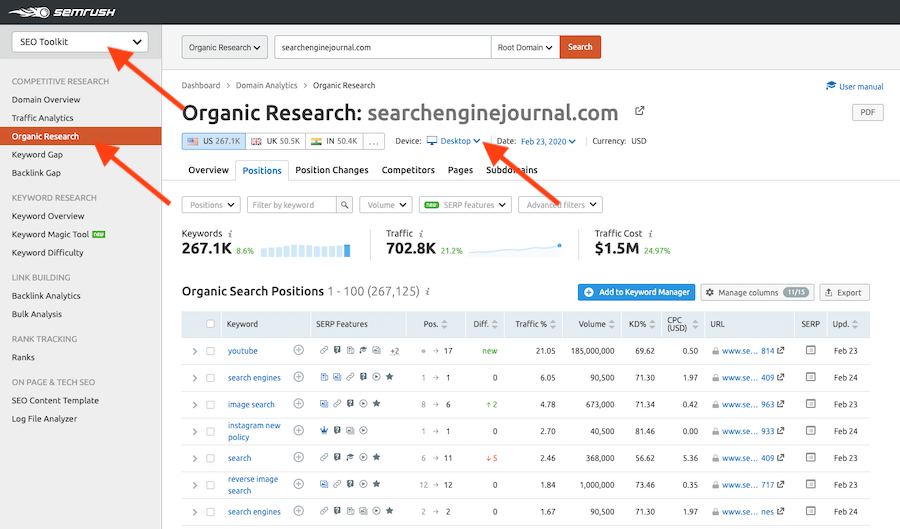
Task: Open the SERP features filter dropdown
Action: (465, 205)
